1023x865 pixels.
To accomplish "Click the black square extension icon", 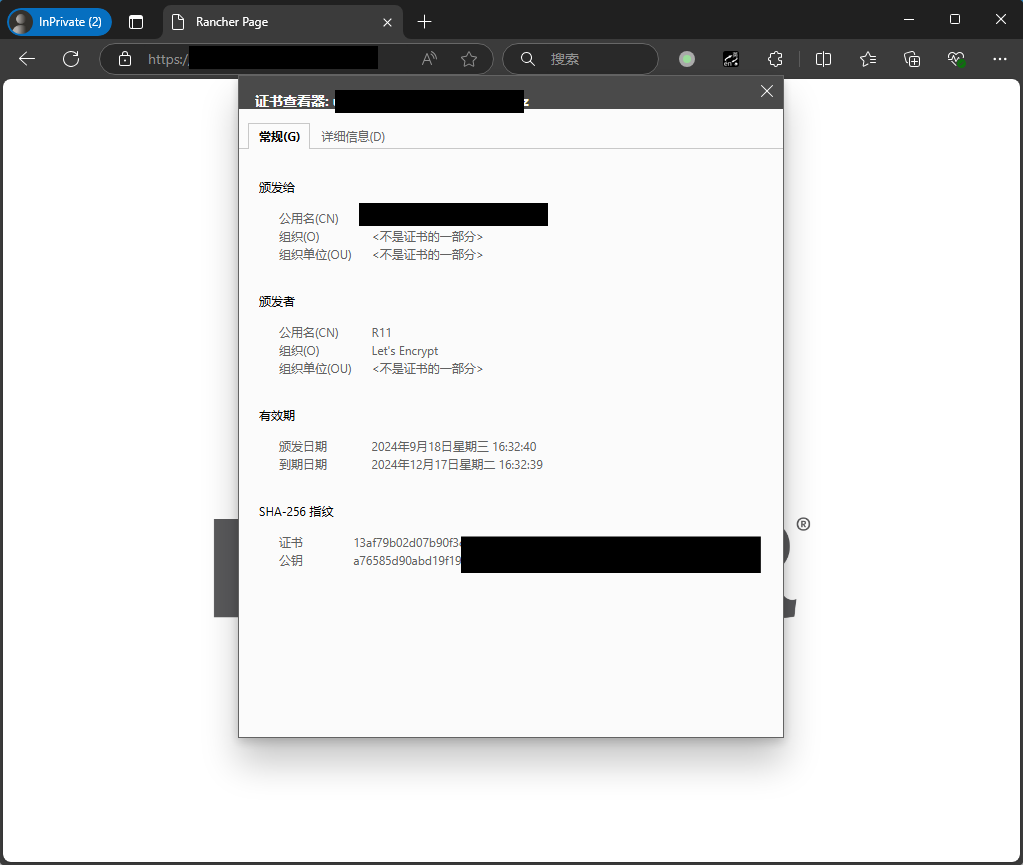I will [731, 59].
